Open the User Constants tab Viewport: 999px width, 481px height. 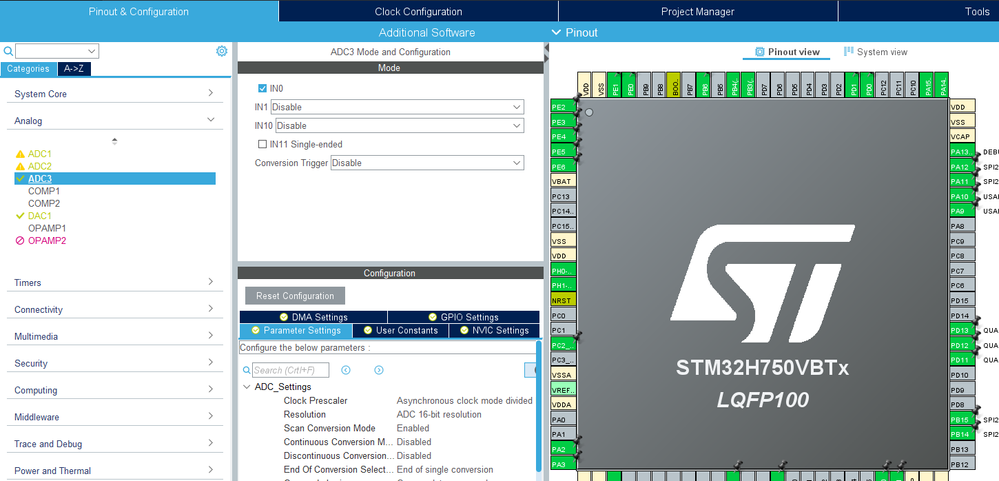[400, 331]
